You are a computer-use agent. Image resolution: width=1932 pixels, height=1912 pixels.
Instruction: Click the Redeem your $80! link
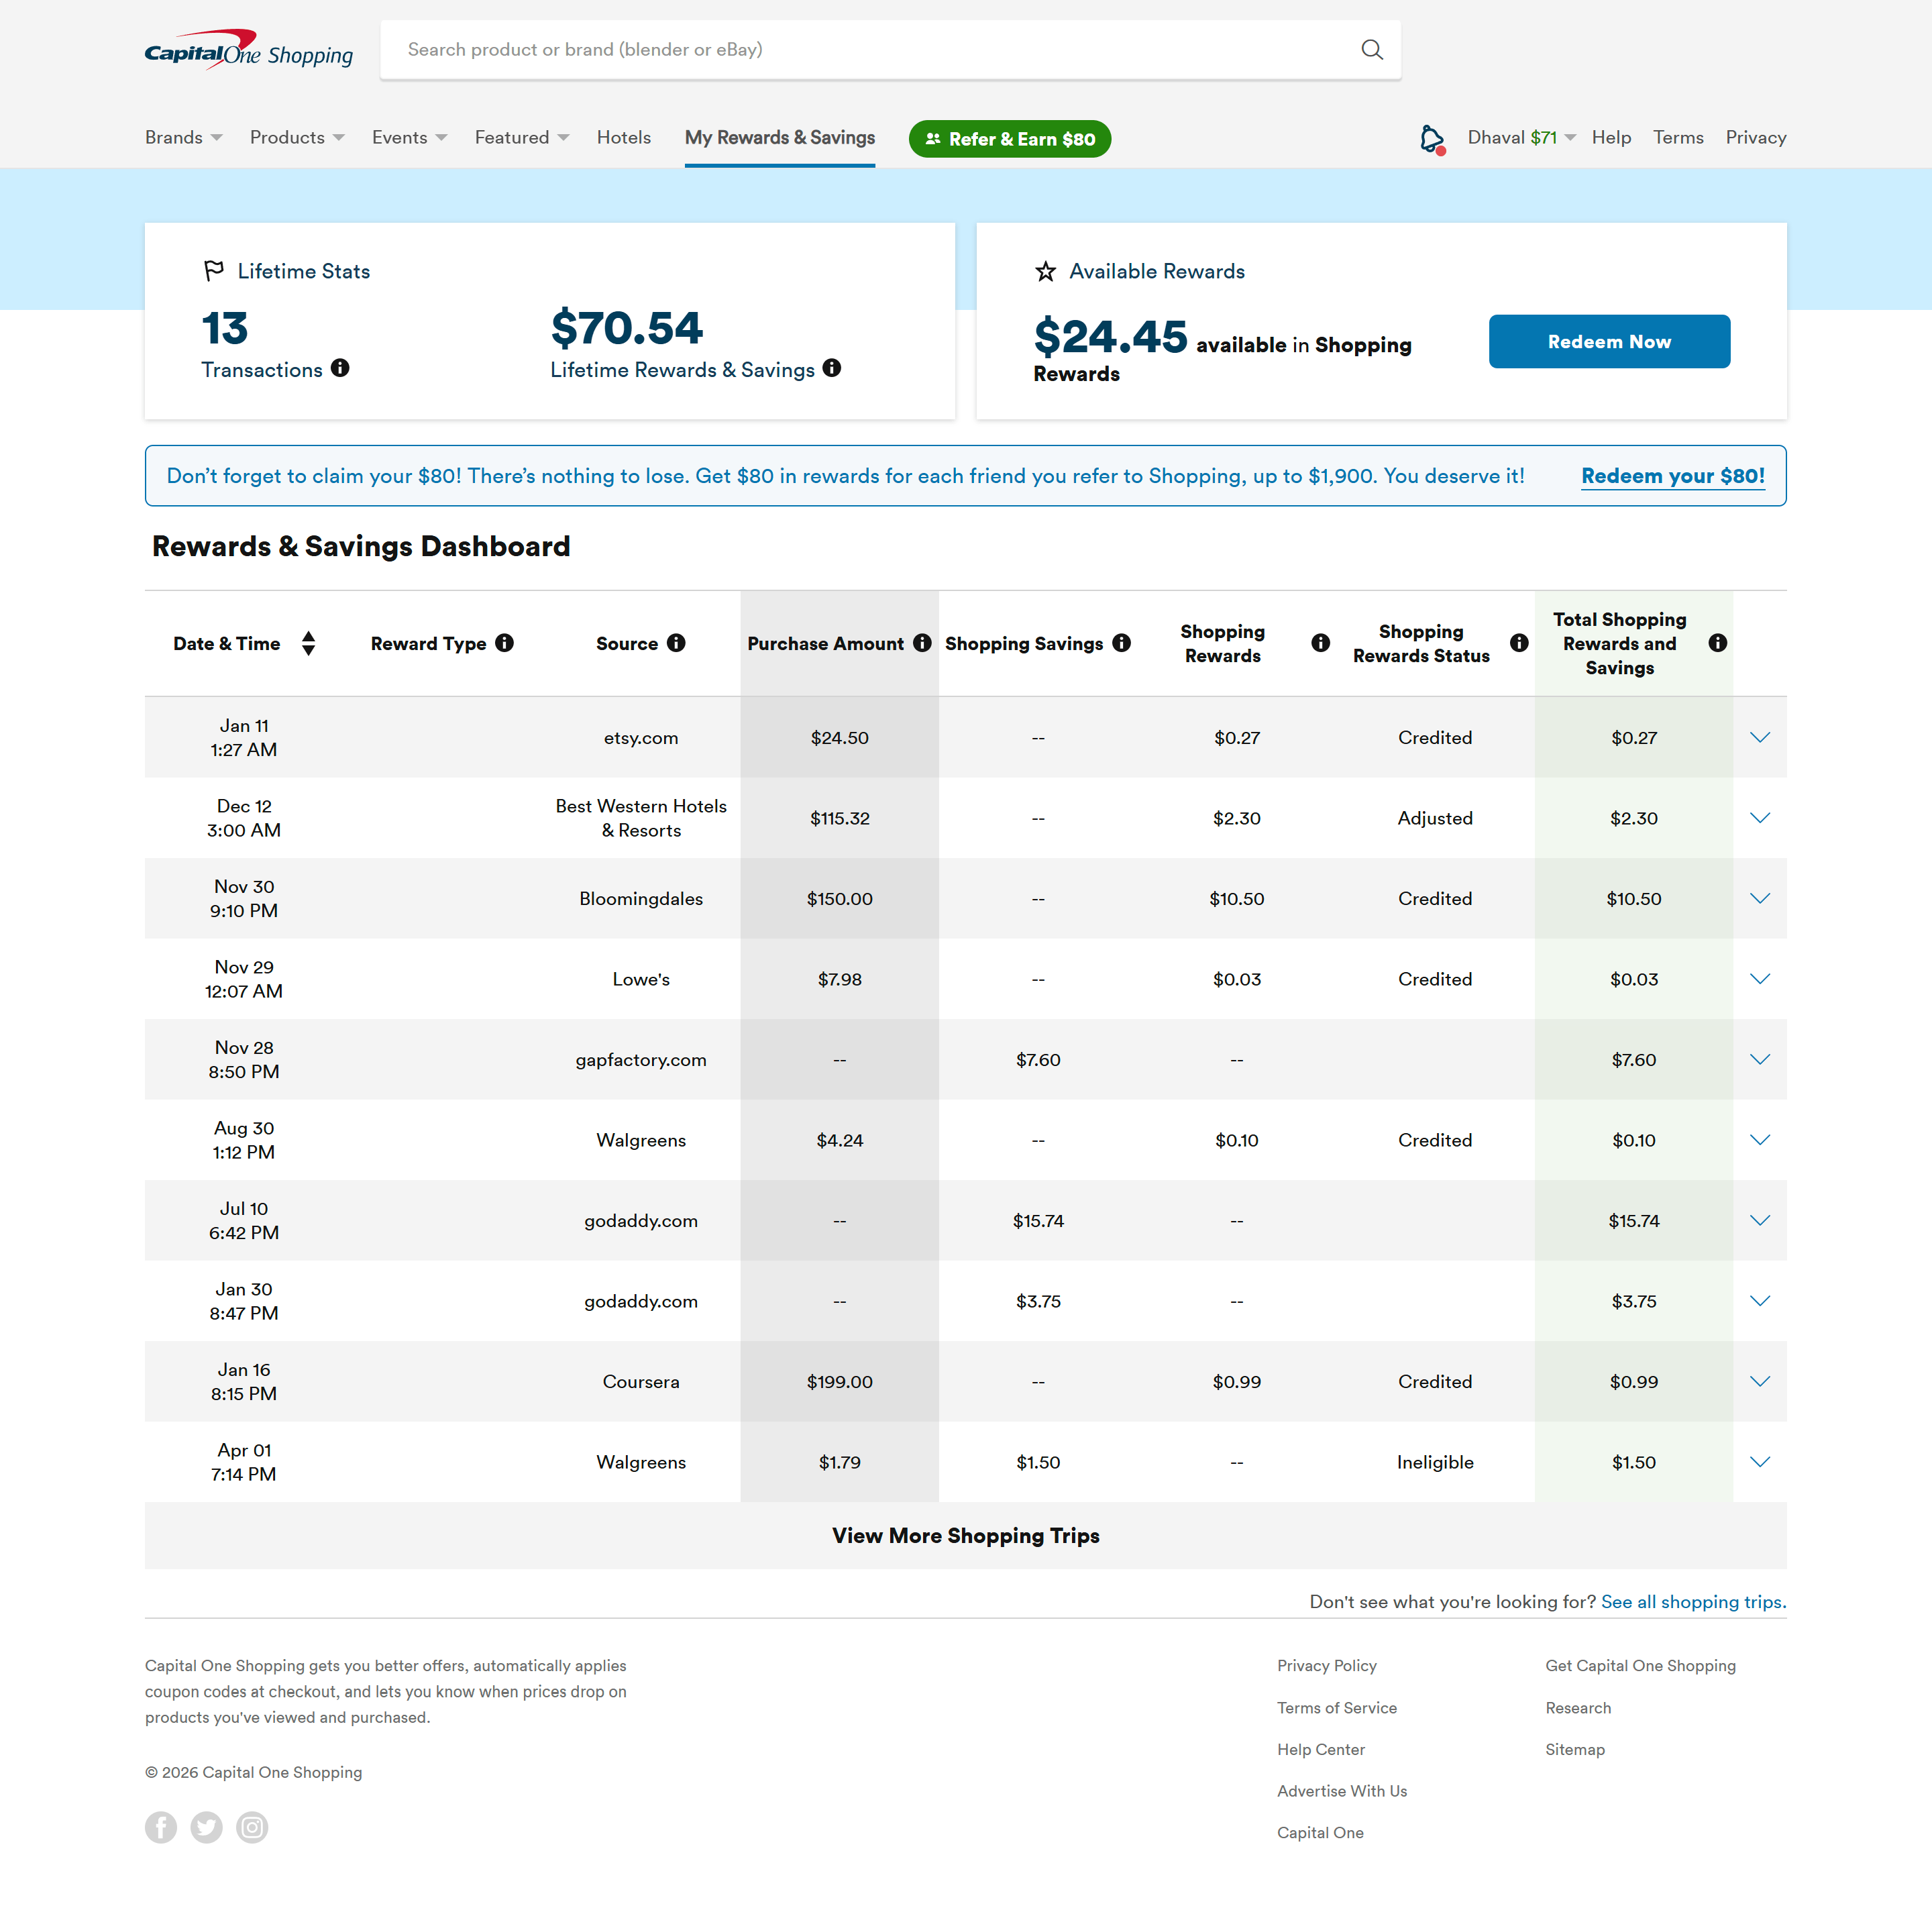(1673, 476)
